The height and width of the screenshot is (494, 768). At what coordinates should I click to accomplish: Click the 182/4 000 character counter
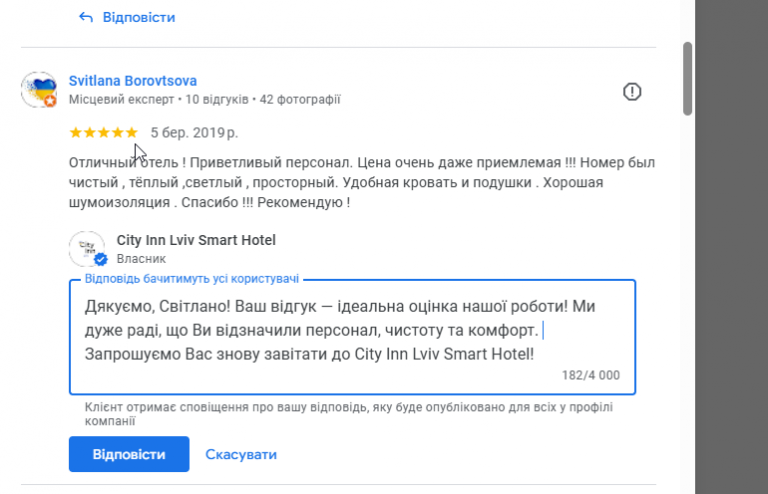click(591, 375)
